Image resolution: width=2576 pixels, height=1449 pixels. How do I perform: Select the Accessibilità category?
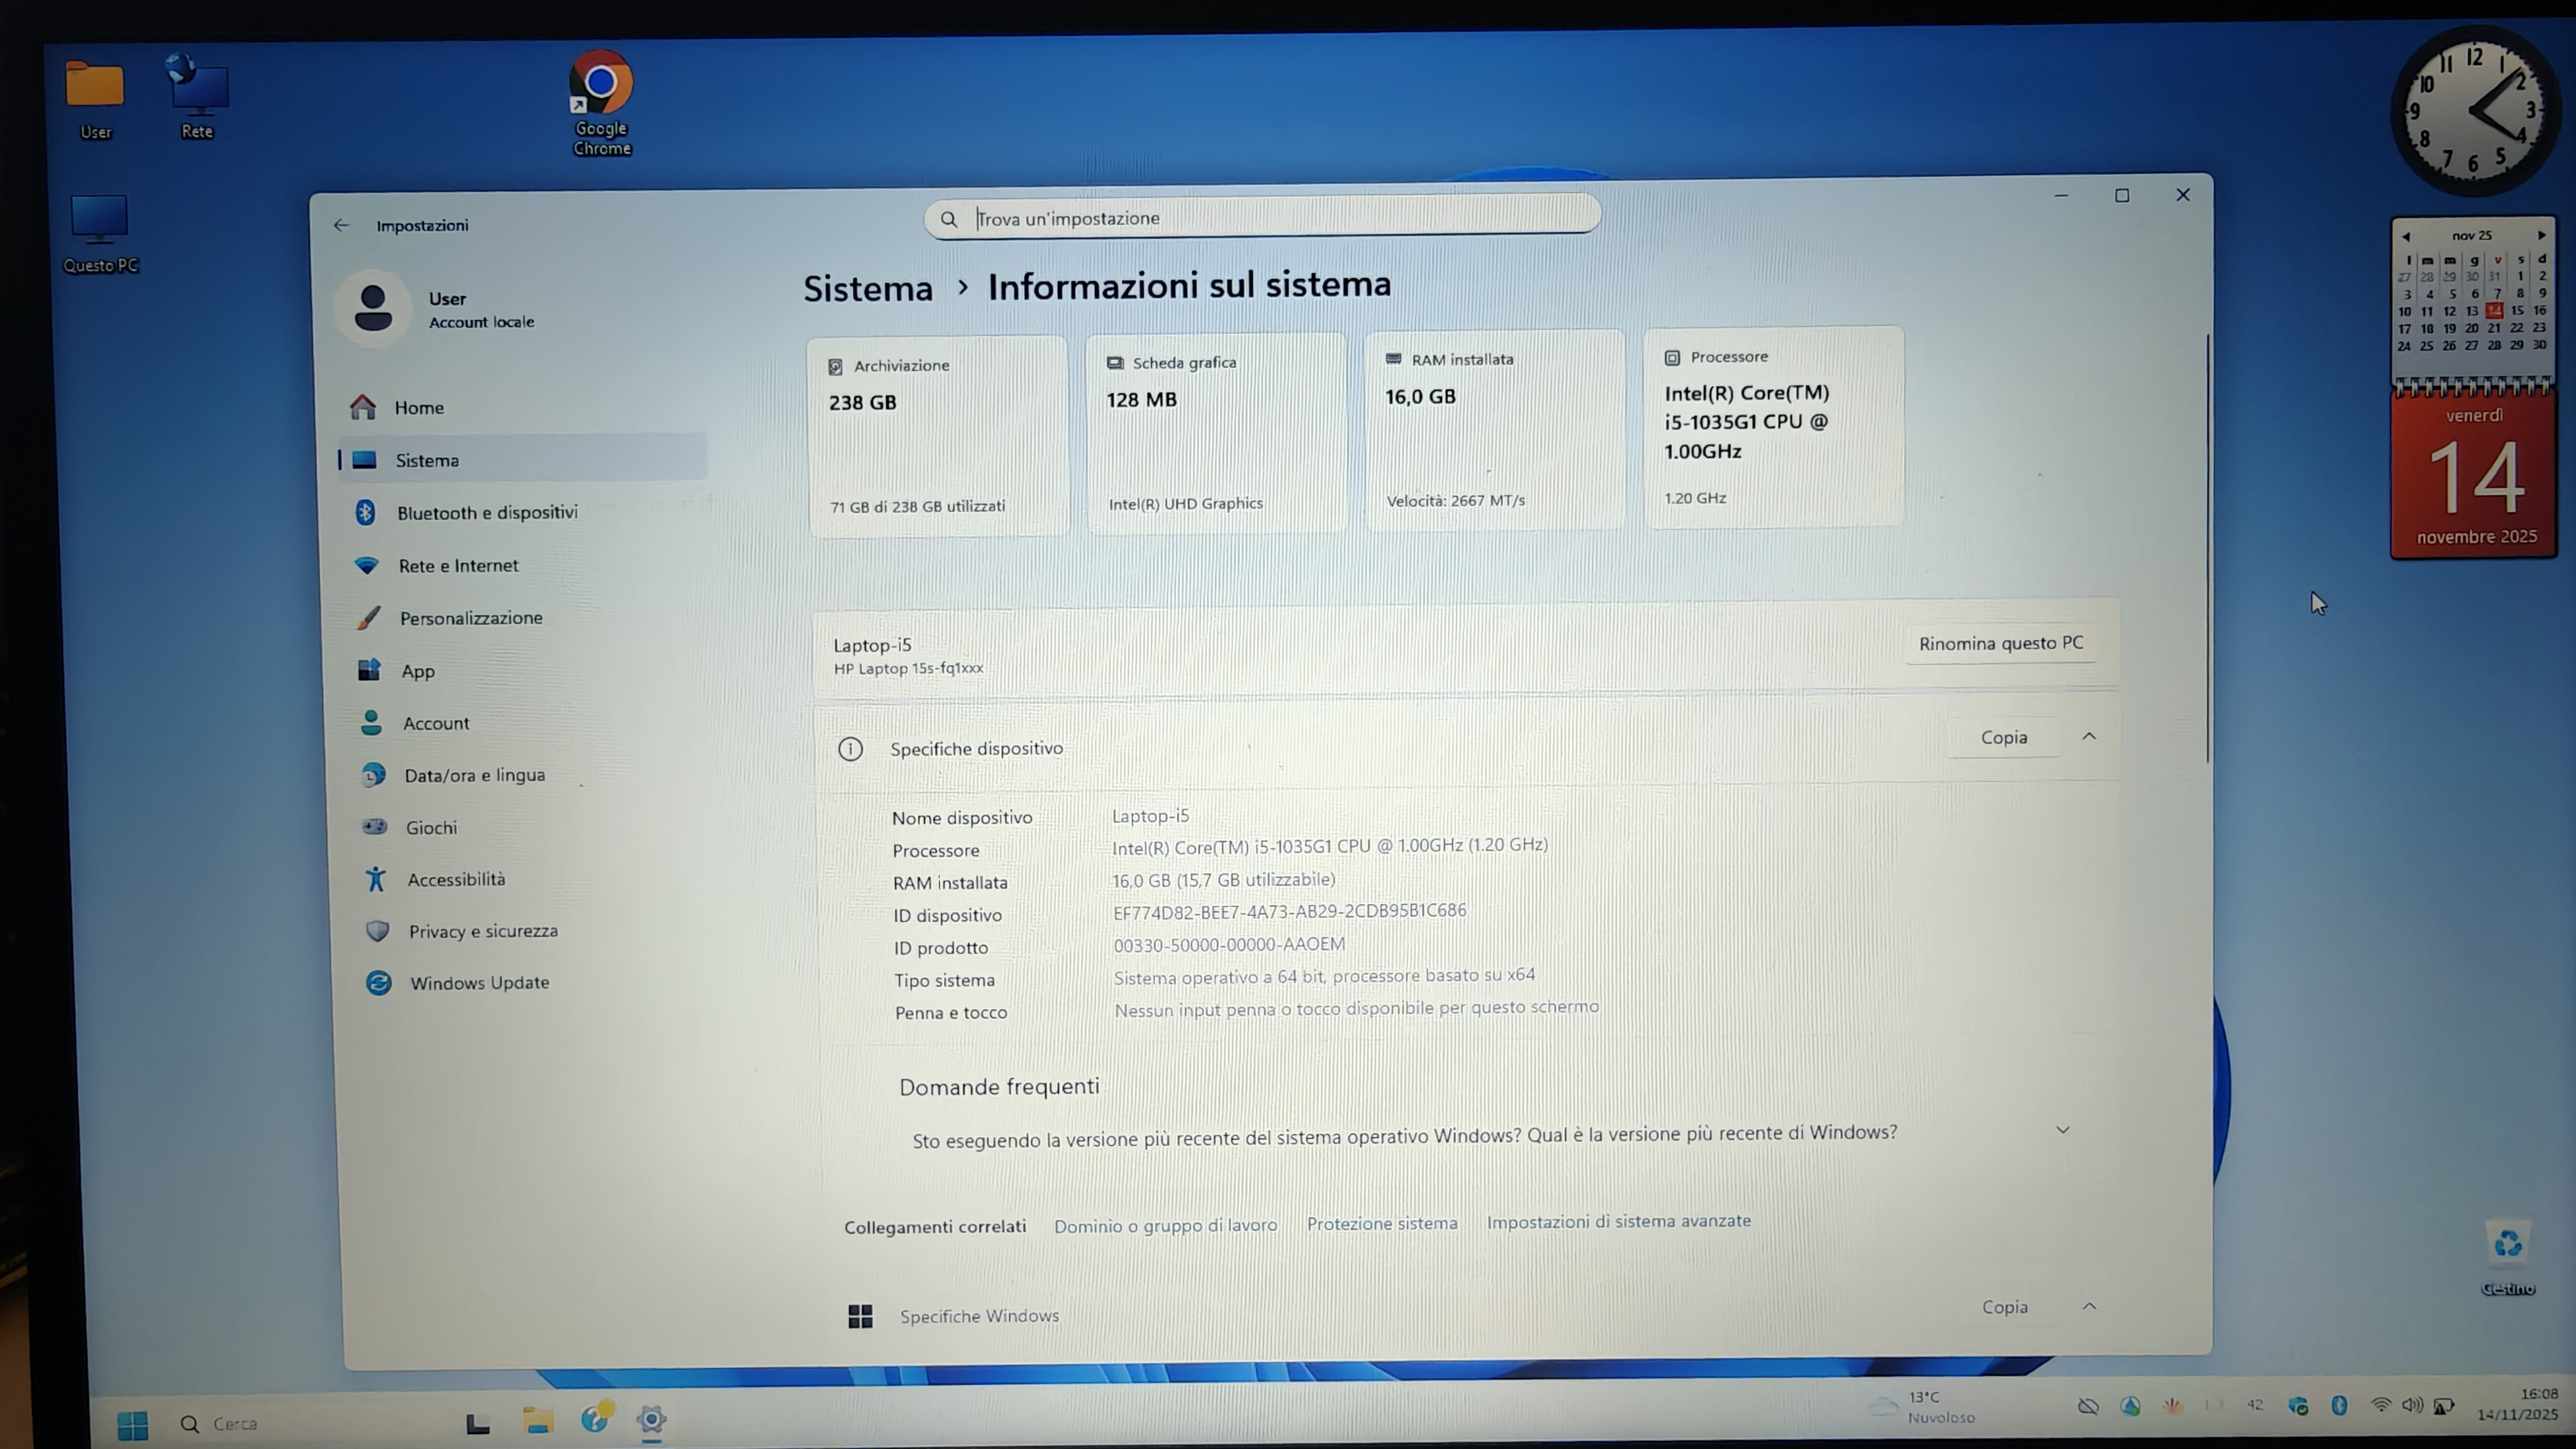(x=456, y=879)
